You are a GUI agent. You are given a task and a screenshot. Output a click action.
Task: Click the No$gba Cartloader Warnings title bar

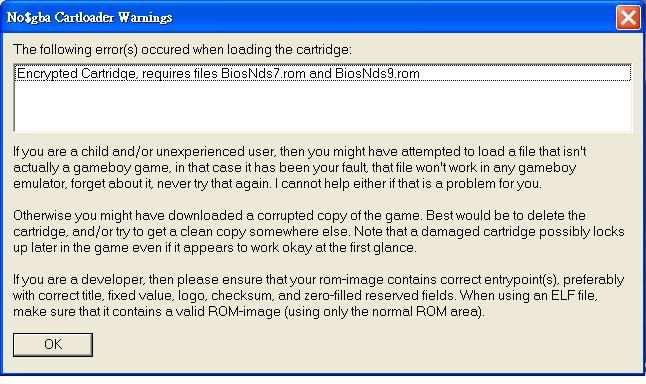pyautogui.click(x=309, y=17)
